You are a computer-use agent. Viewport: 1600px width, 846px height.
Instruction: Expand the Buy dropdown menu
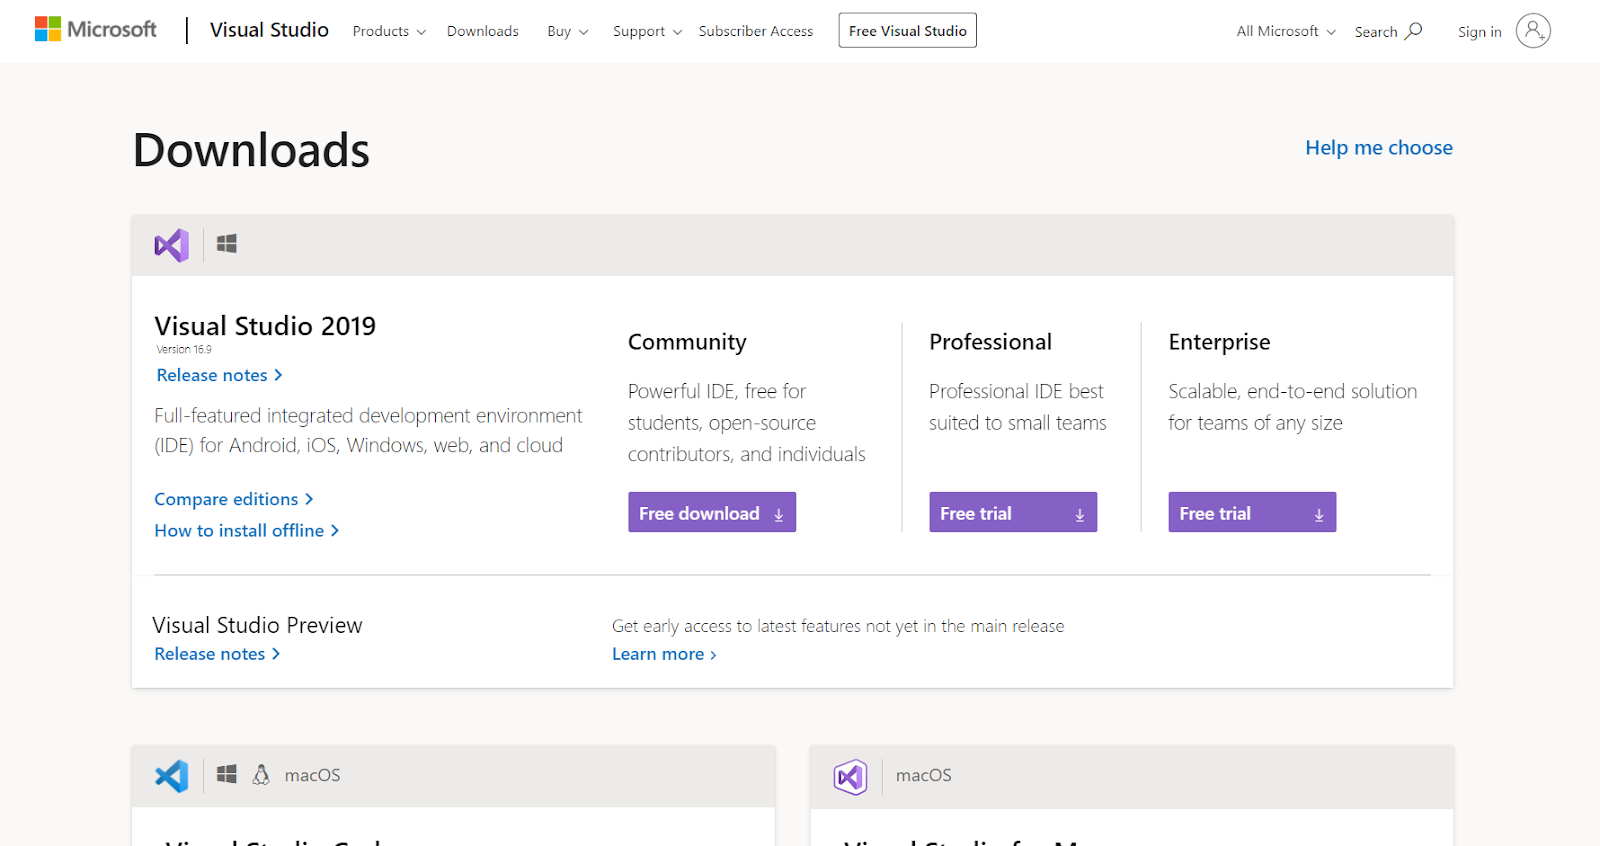(568, 31)
